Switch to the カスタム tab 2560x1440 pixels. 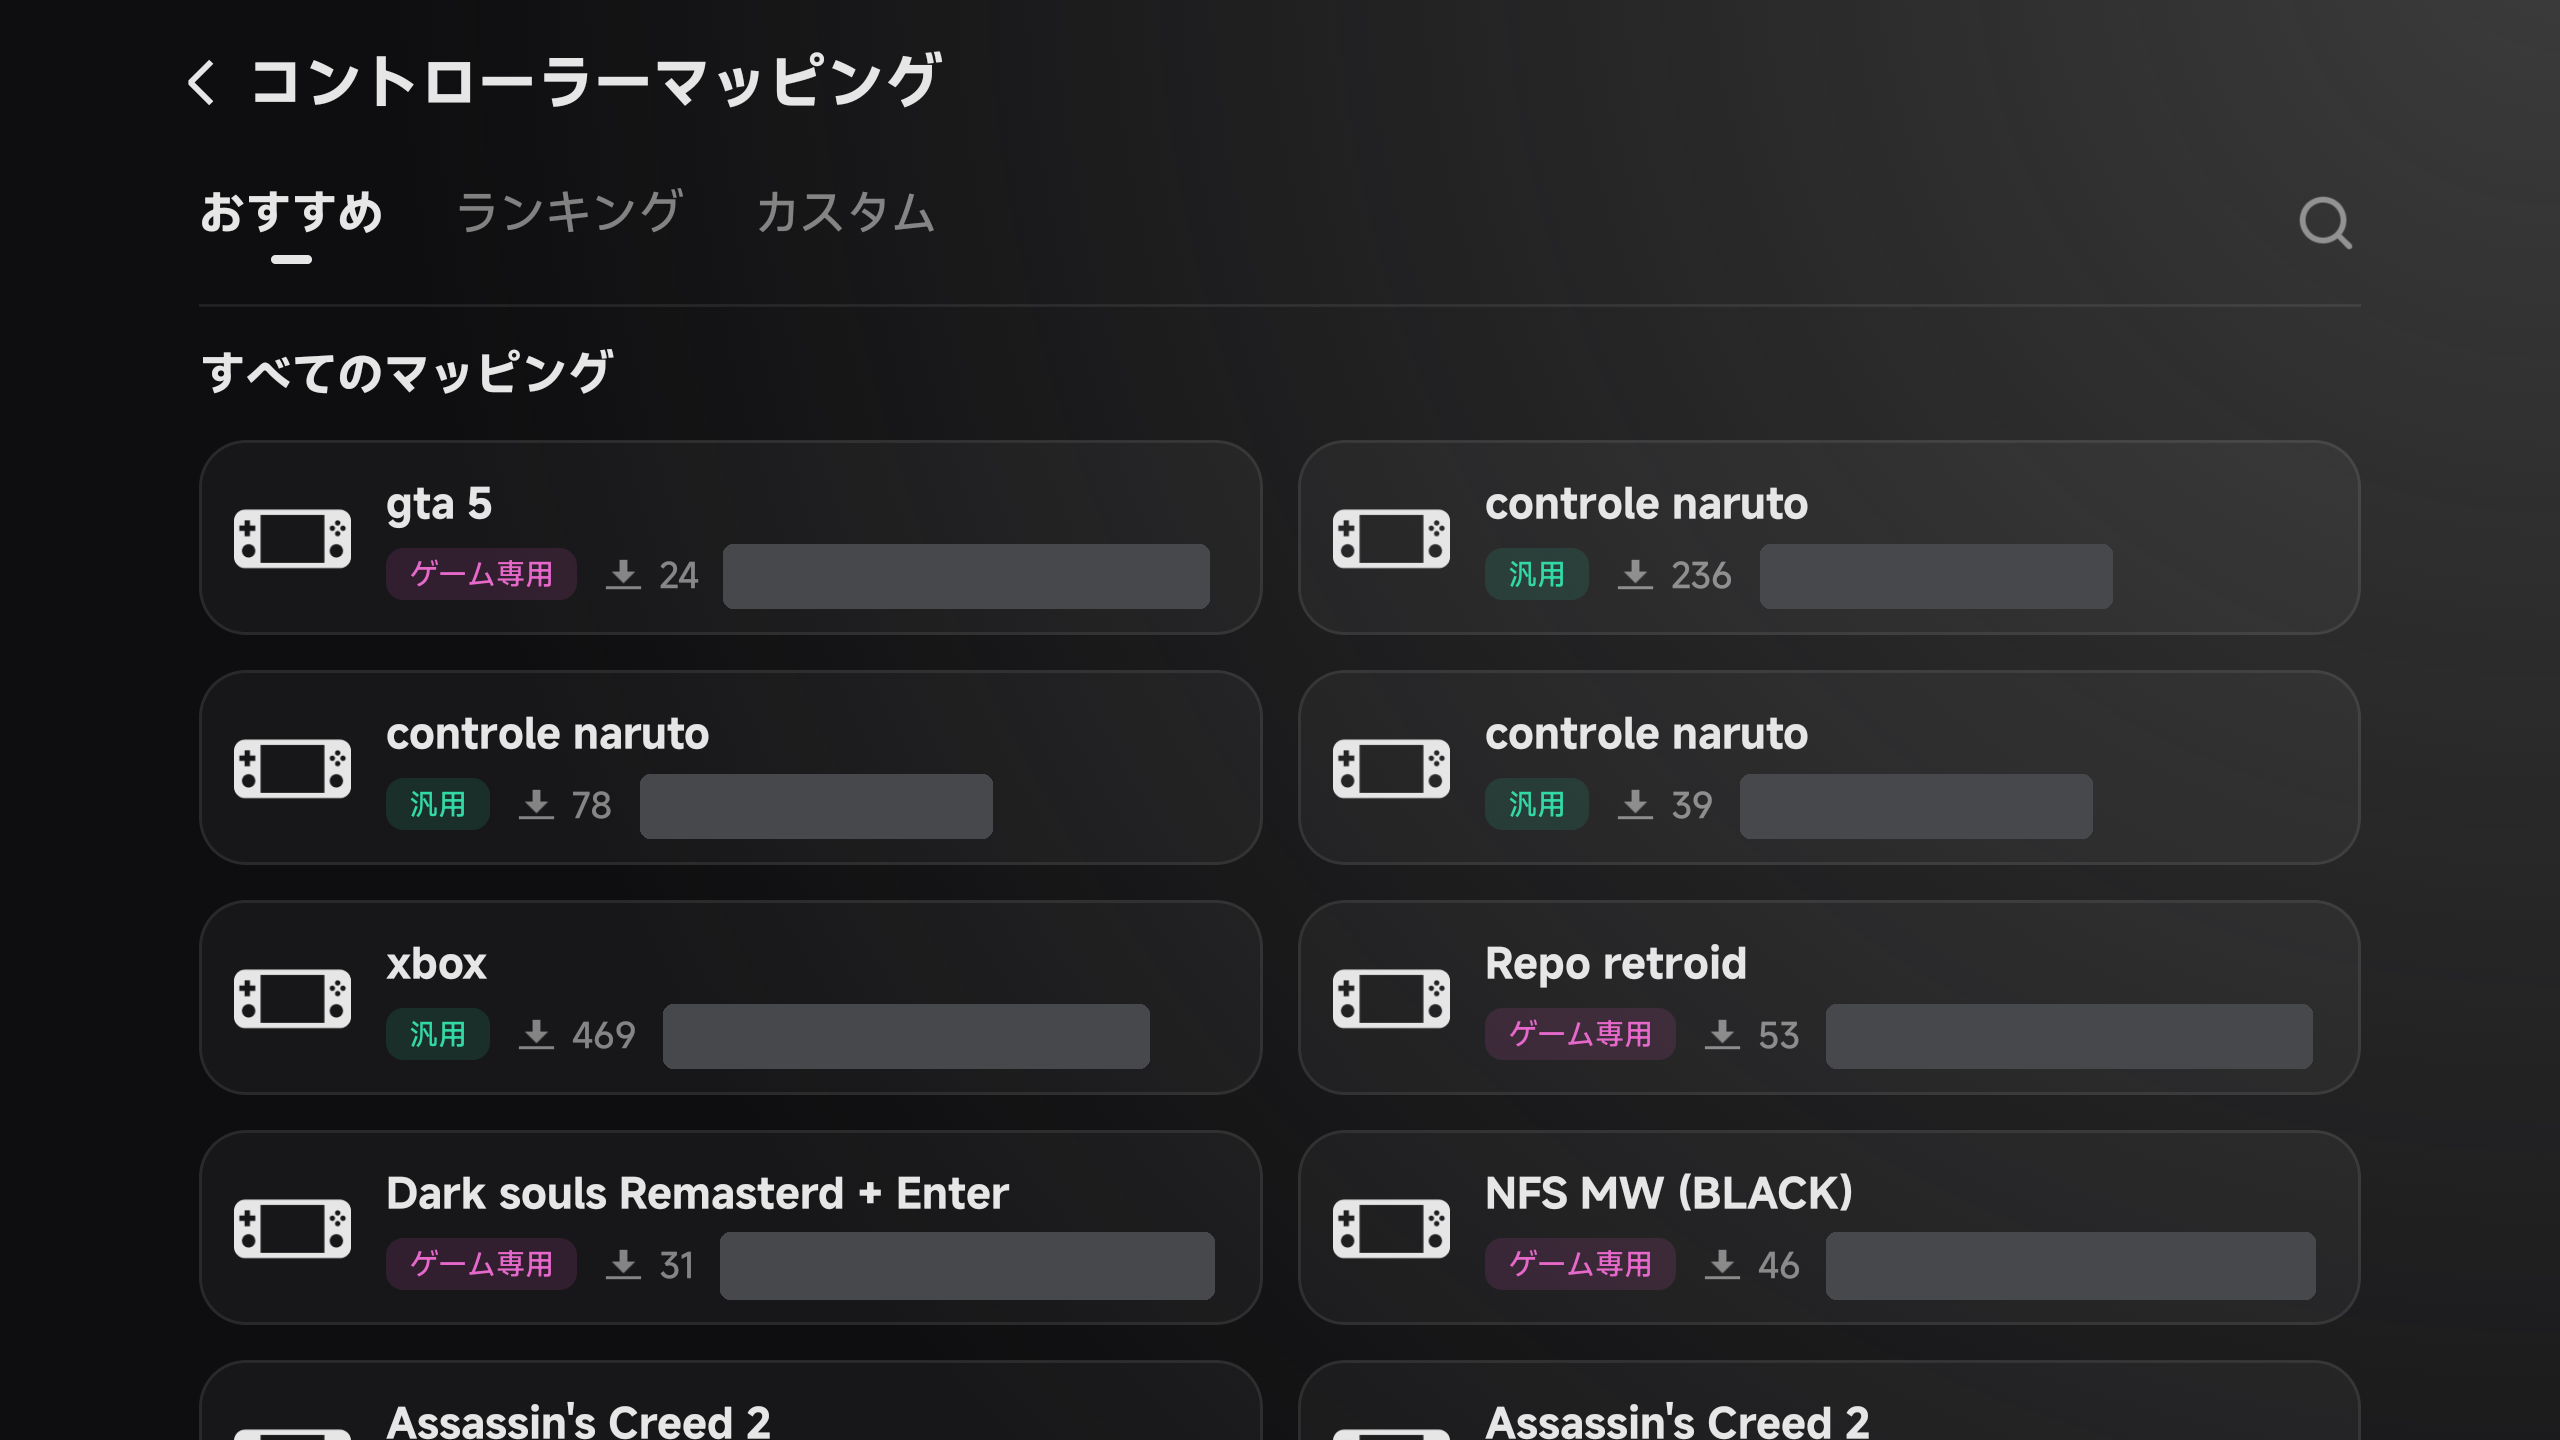point(845,213)
